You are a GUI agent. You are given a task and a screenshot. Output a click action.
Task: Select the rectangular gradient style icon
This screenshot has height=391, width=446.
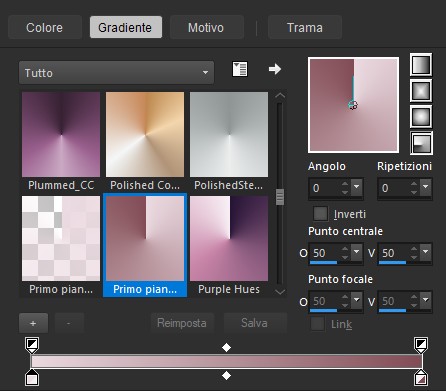click(421, 91)
